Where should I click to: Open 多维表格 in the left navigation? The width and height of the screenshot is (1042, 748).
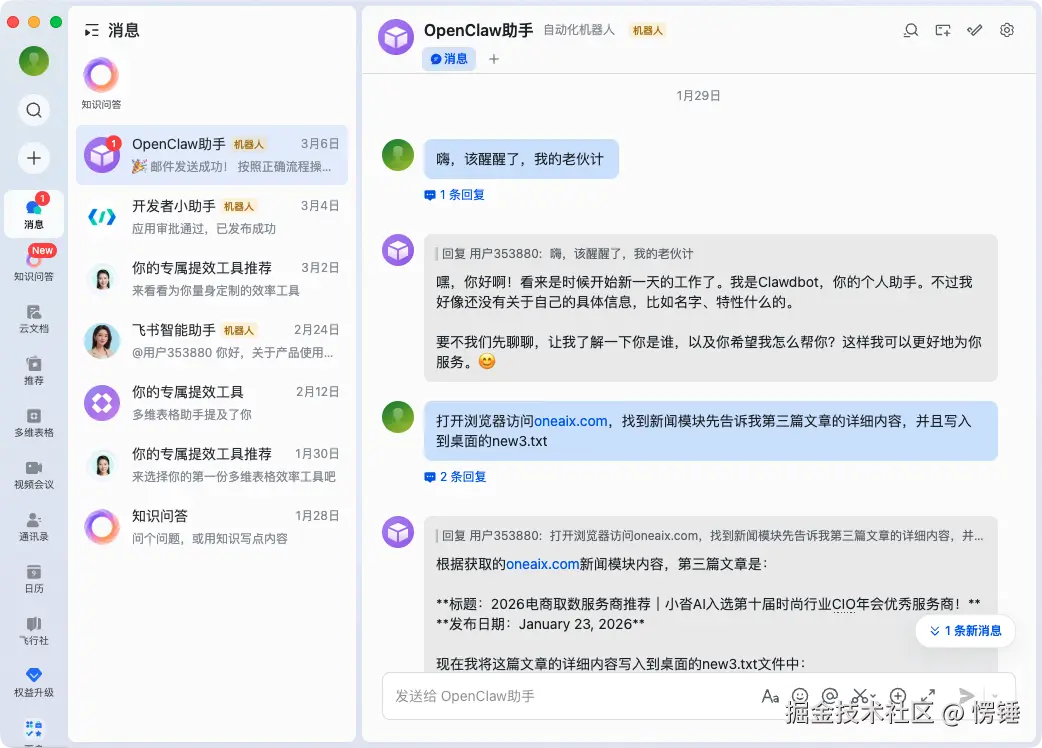[34, 422]
